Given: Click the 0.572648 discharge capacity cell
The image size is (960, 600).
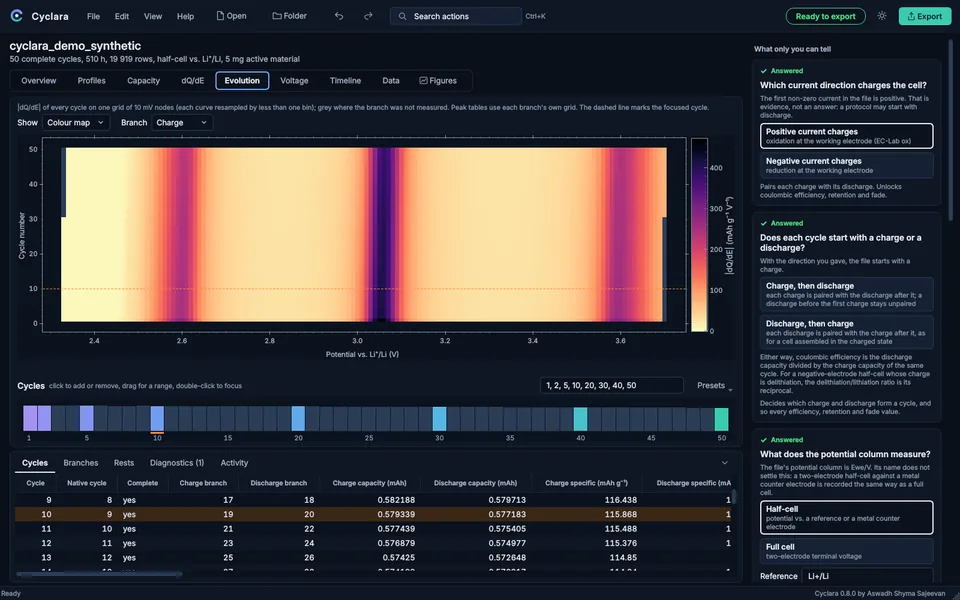Looking at the screenshot, I should pyautogui.click(x=507, y=558).
